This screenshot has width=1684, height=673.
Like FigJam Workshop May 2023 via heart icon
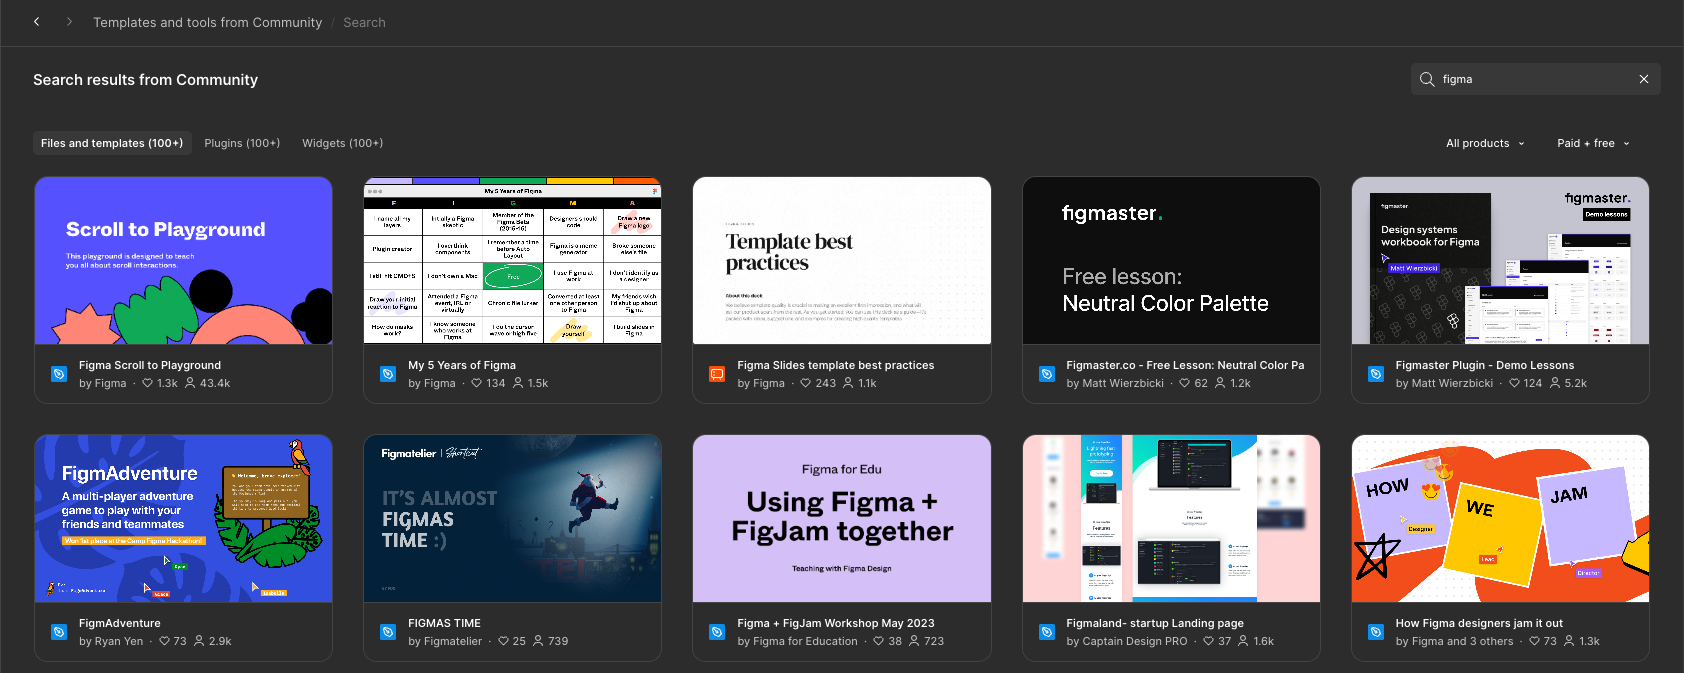[x=879, y=641]
